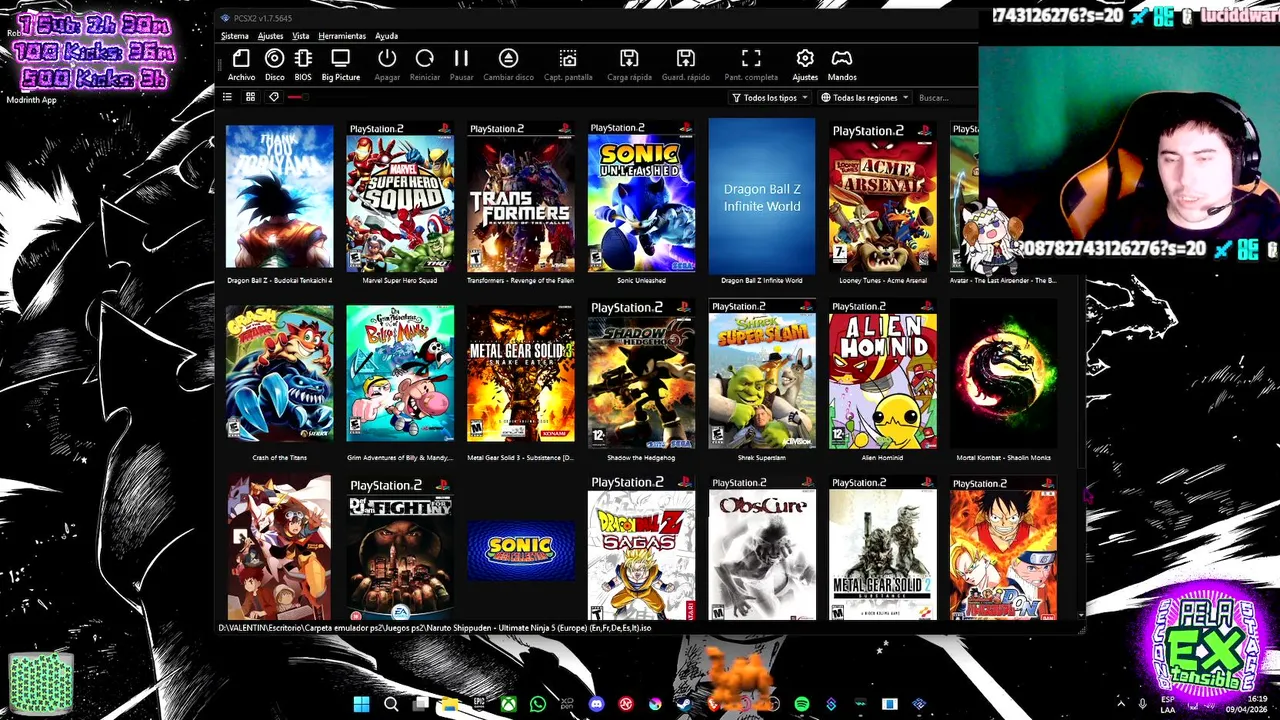Image resolution: width=1280 pixels, height=720 pixels.
Task: Click the Capt. pantalla screenshot icon
Action: (568, 65)
